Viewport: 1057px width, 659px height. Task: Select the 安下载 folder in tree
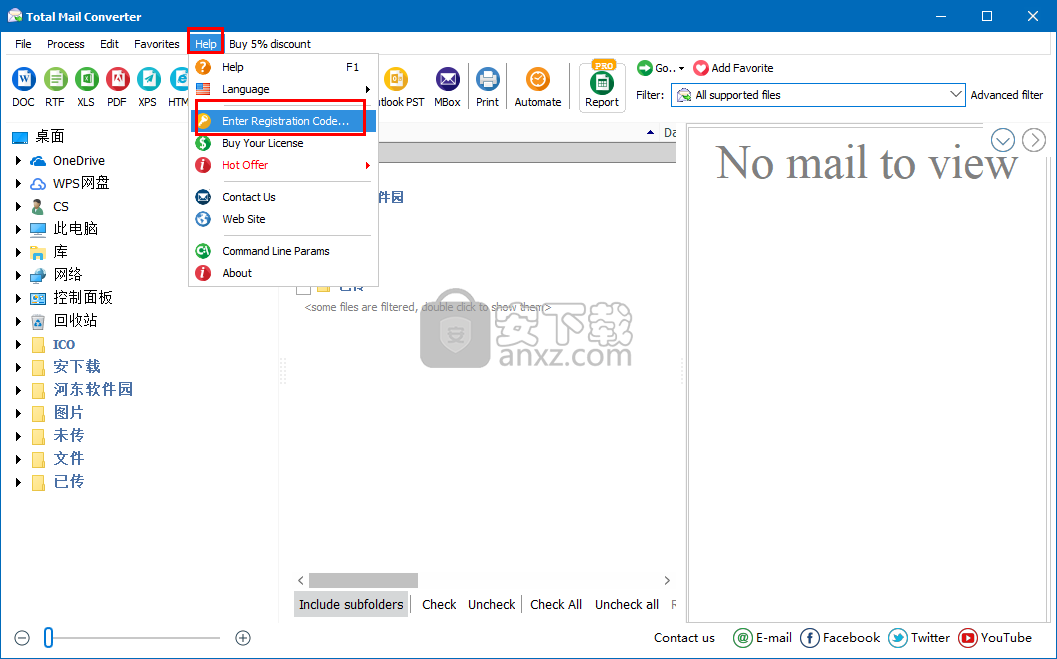tap(76, 367)
